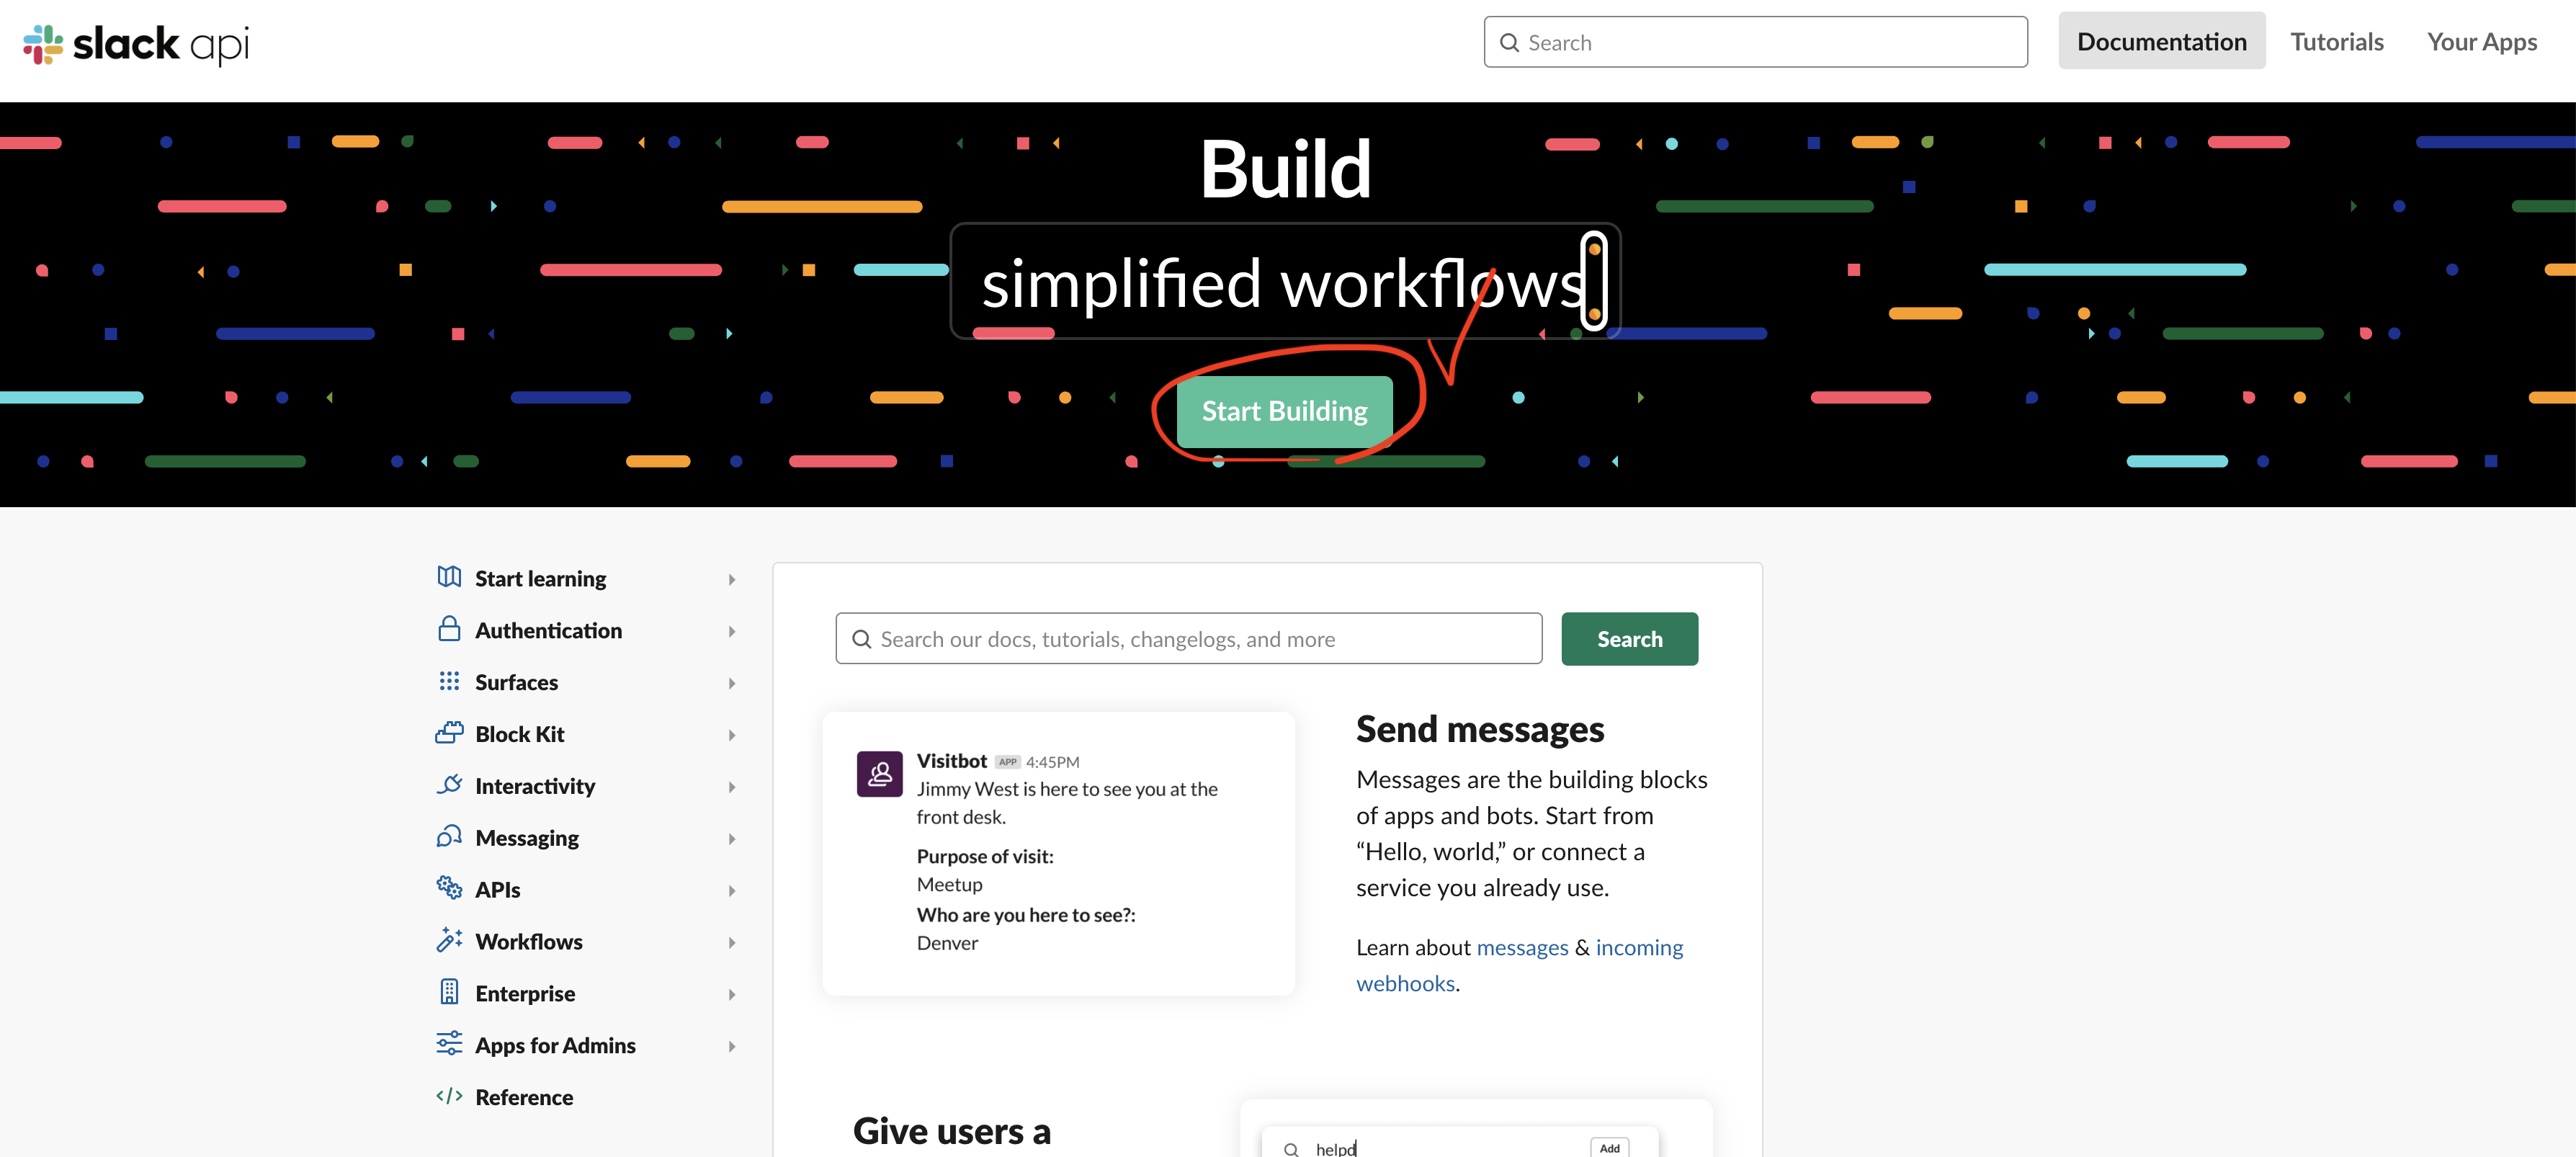The width and height of the screenshot is (2576, 1157).
Task: Open Your Apps from top navigation
Action: pyautogui.click(x=2481, y=42)
